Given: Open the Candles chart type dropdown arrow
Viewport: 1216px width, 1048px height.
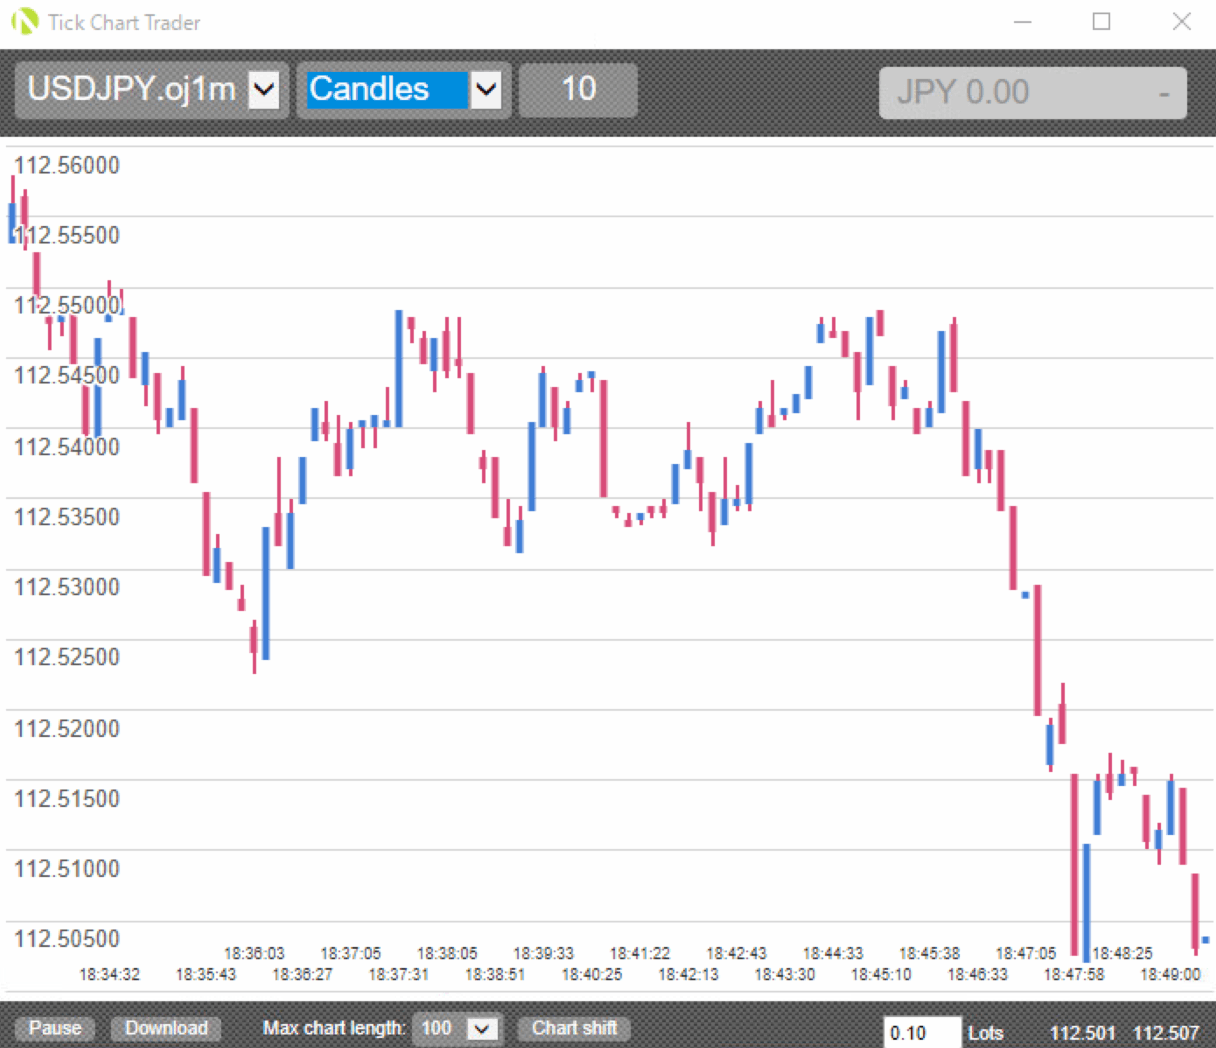Looking at the screenshot, I should [486, 90].
